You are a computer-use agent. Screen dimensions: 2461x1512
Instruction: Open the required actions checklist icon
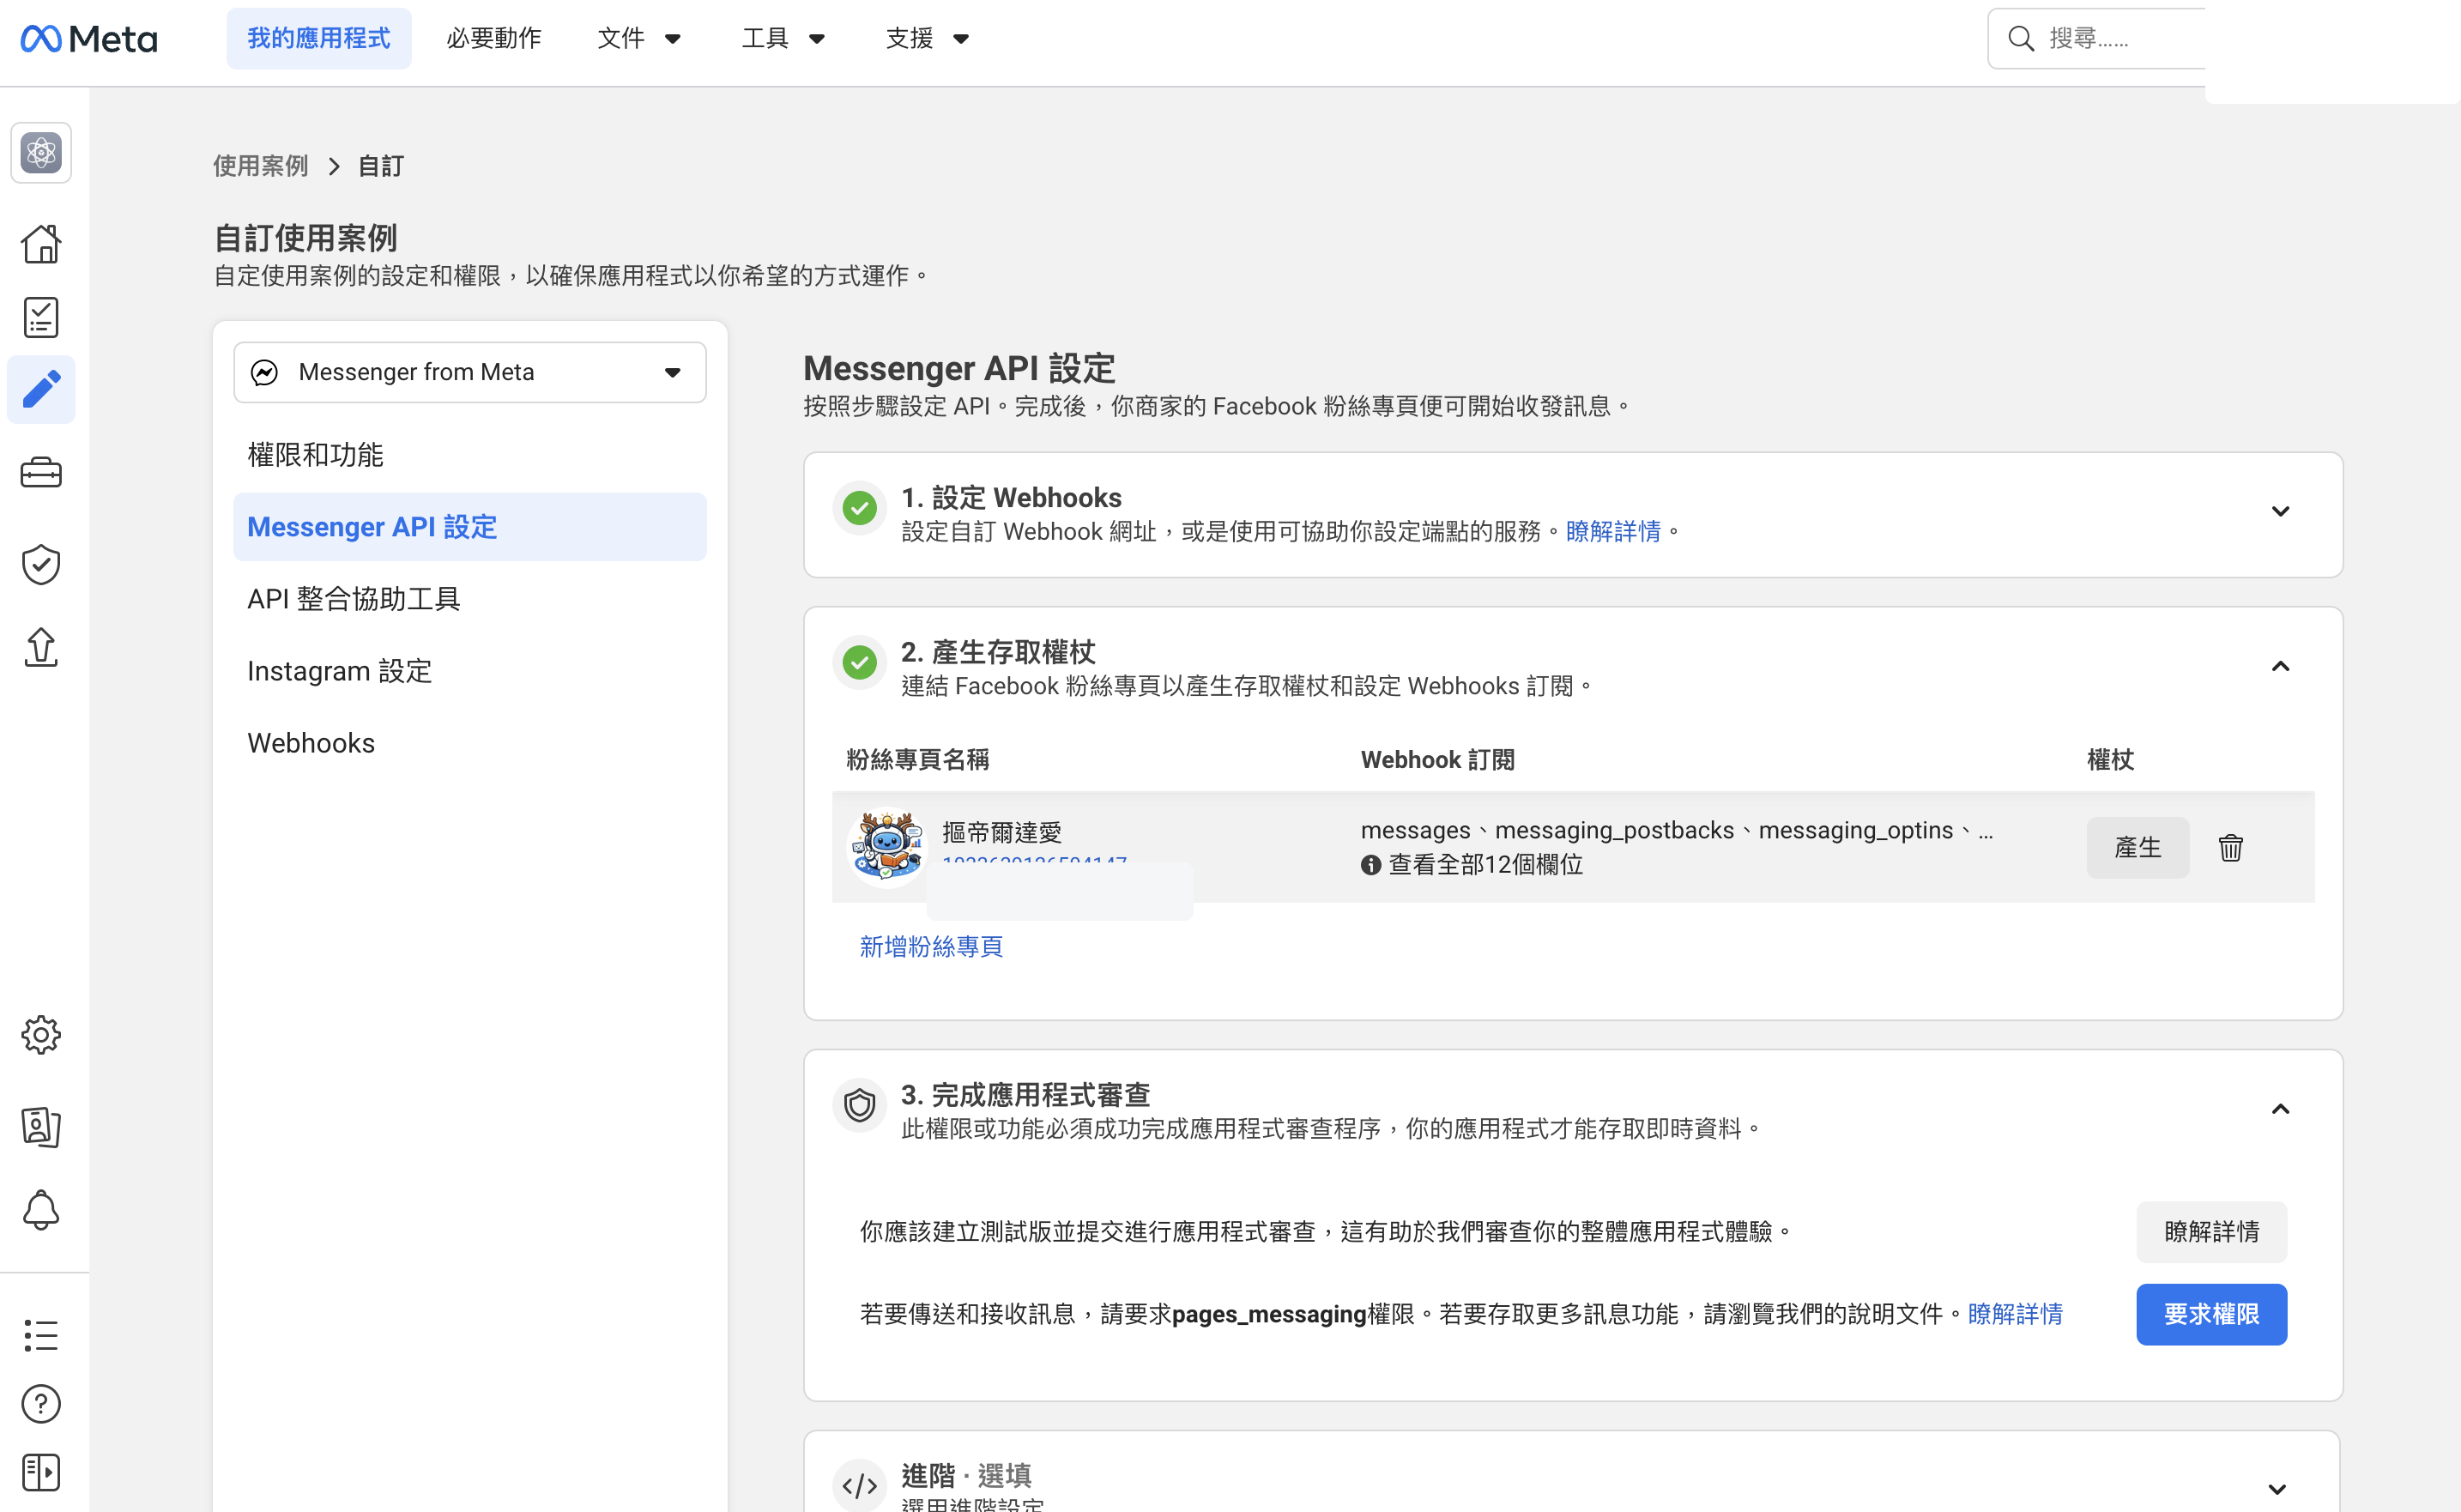coord(41,317)
